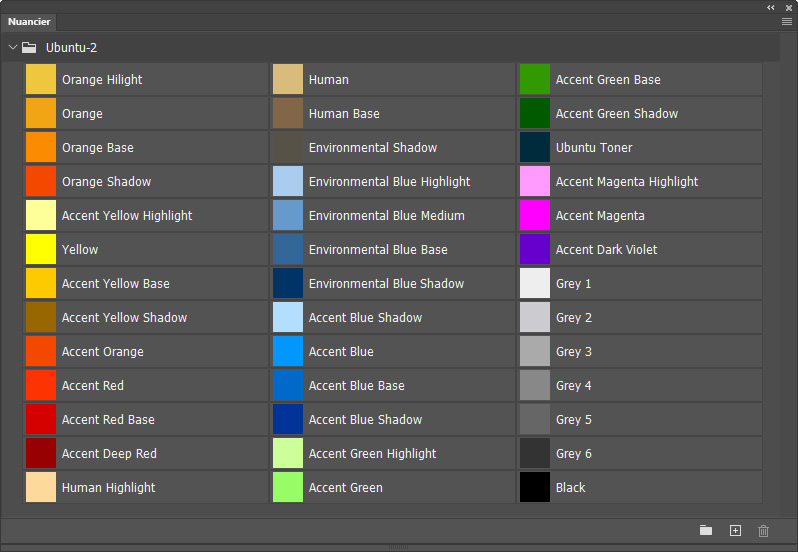798x552 pixels.
Task: Open the Nuancier panel options menu
Action: click(x=787, y=21)
